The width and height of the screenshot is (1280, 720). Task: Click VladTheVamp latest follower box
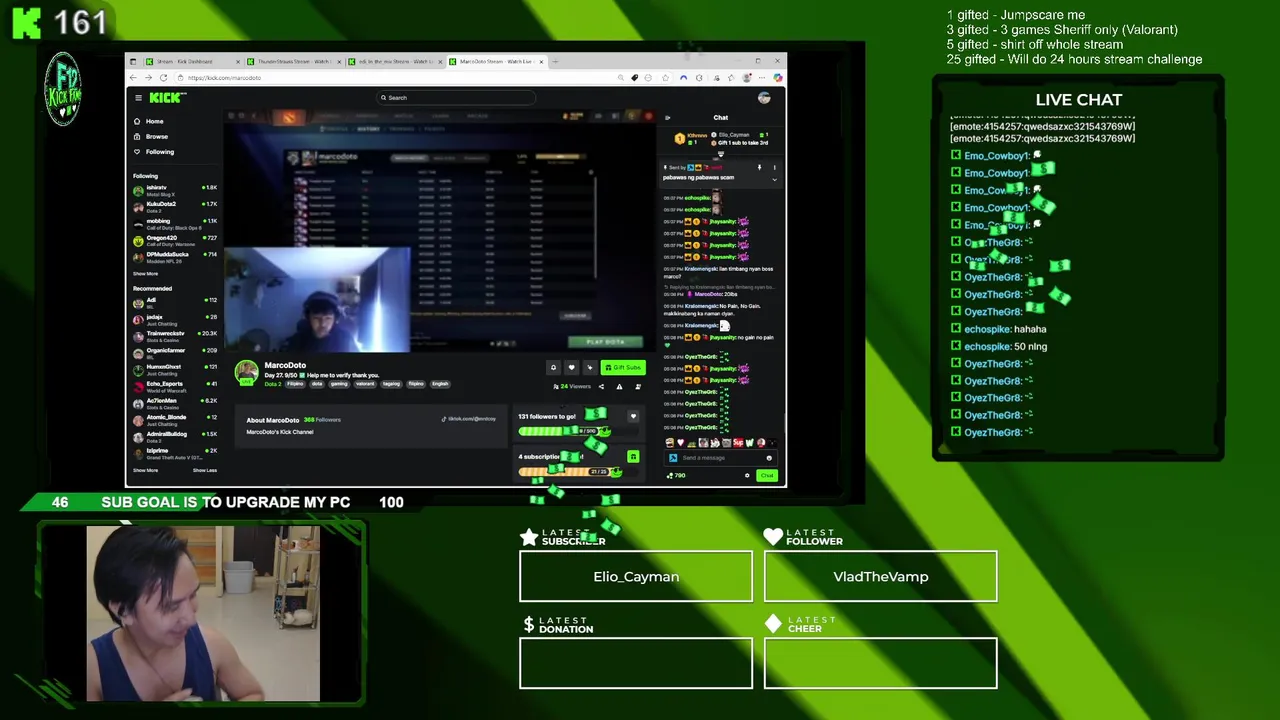point(880,576)
